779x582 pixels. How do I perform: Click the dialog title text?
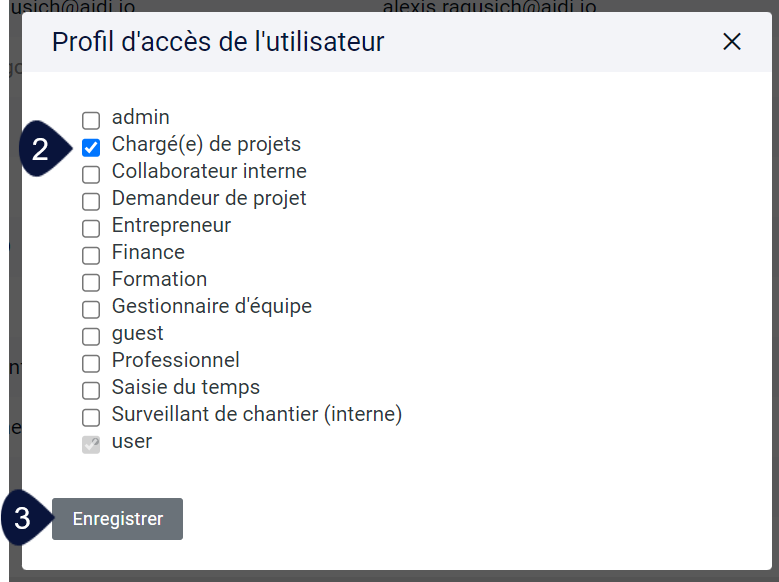[218, 42]
